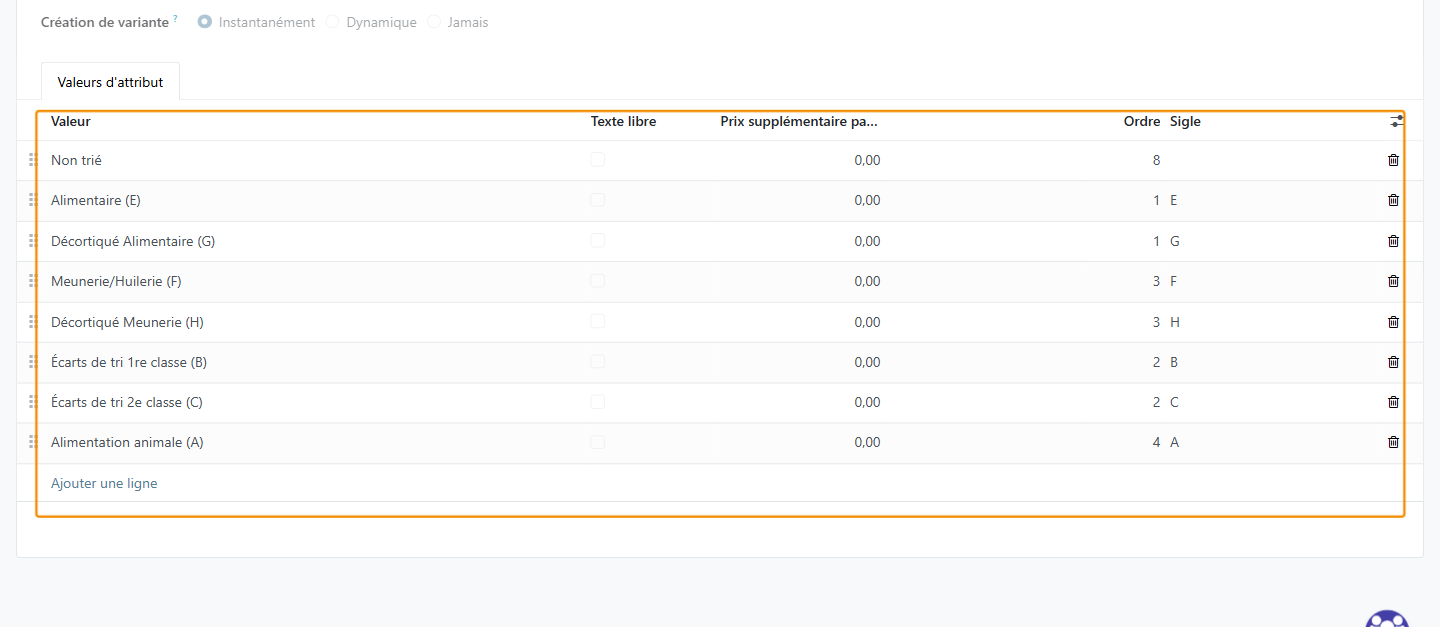
Task: Click the drag handle beside Alimentaire (E)
Action: click(32, 200)
